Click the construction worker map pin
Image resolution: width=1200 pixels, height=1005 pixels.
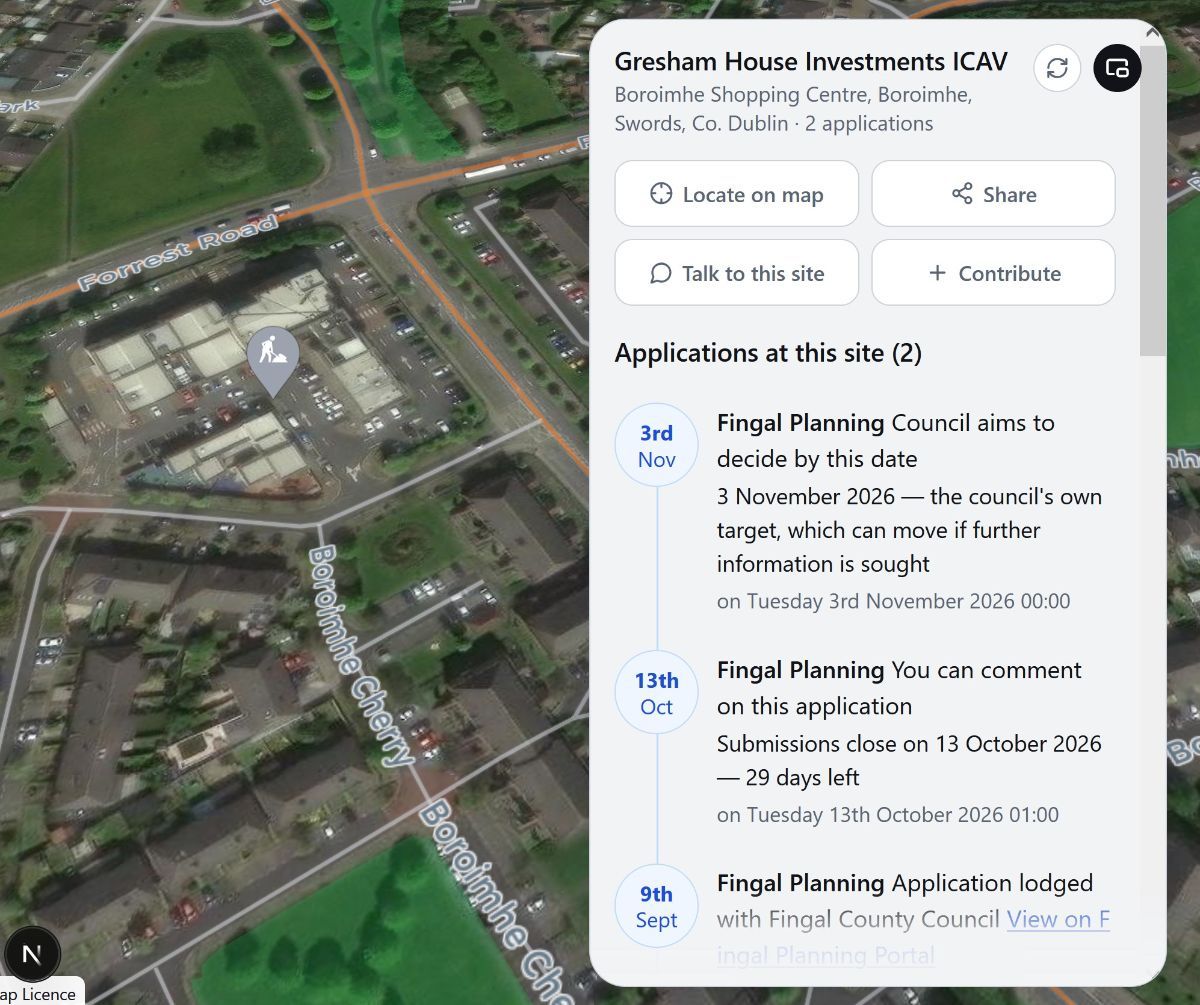tap(272, 361)
